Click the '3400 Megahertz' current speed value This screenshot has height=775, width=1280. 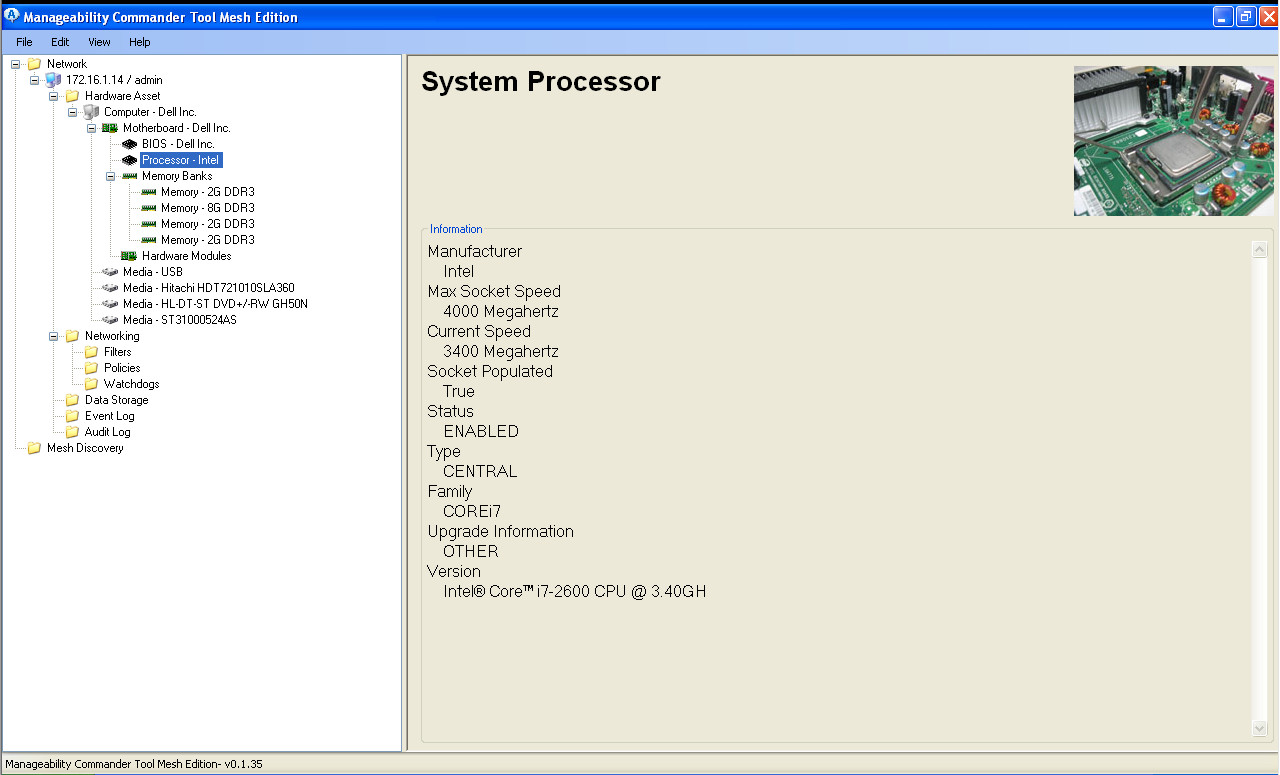click(501, 351)
